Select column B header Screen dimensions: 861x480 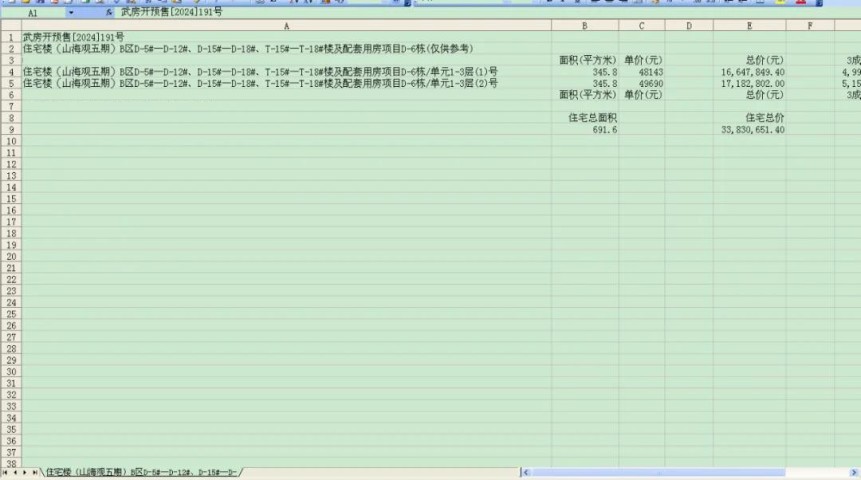coord(585,25)
